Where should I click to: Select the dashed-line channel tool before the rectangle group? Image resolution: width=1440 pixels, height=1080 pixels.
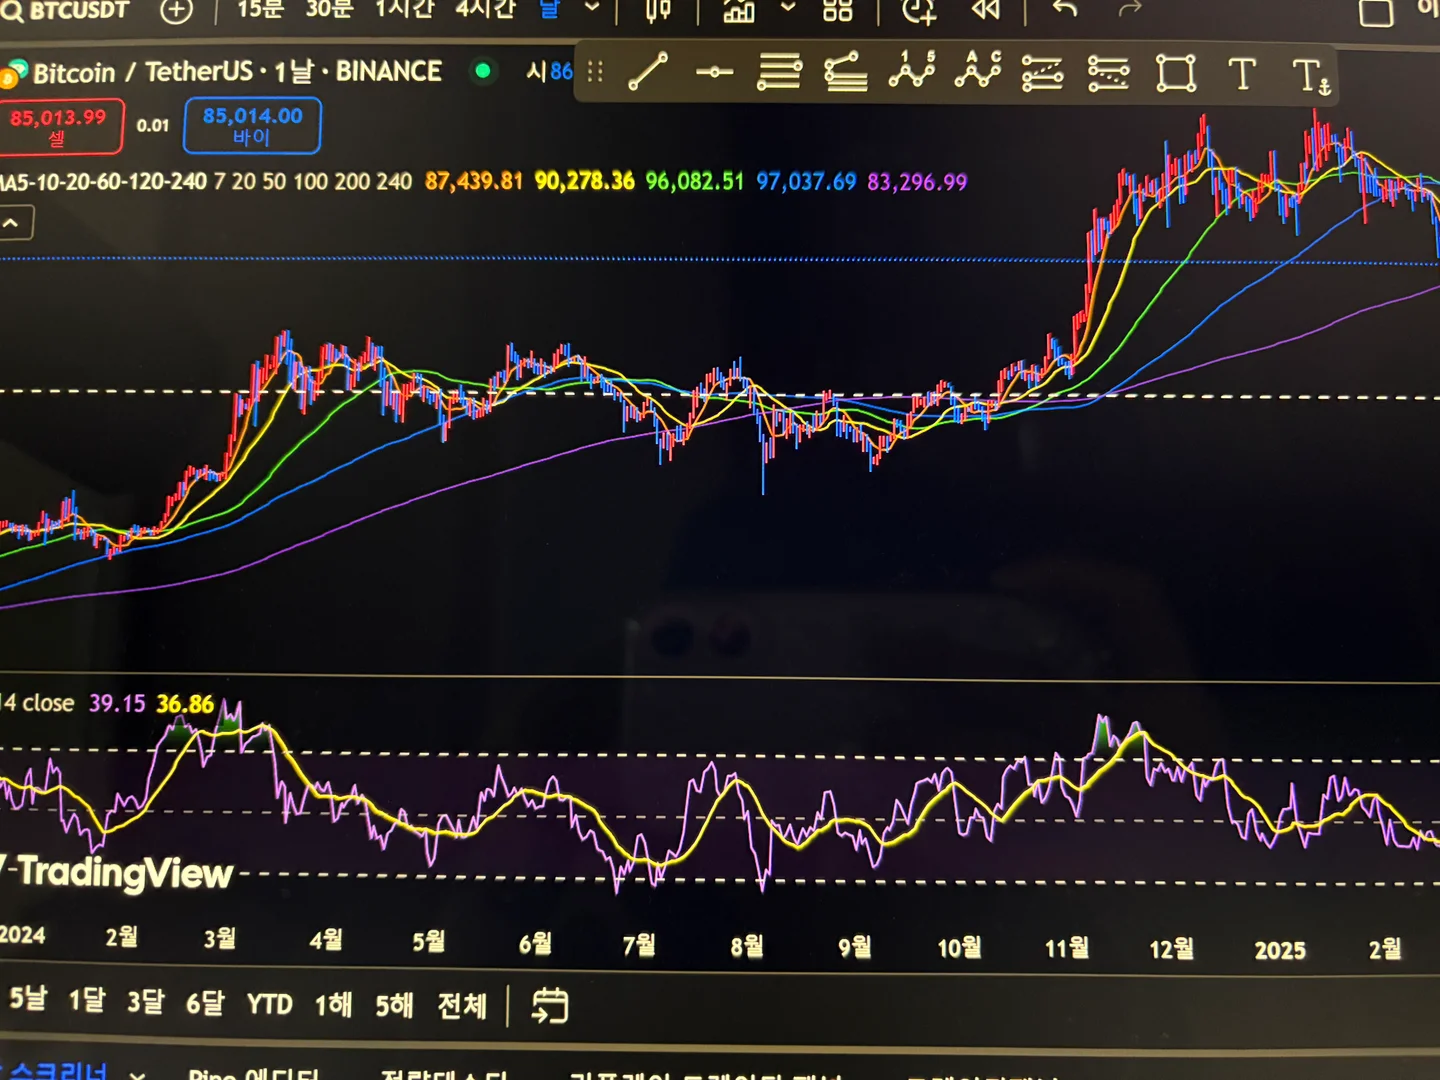(1043, 73)
